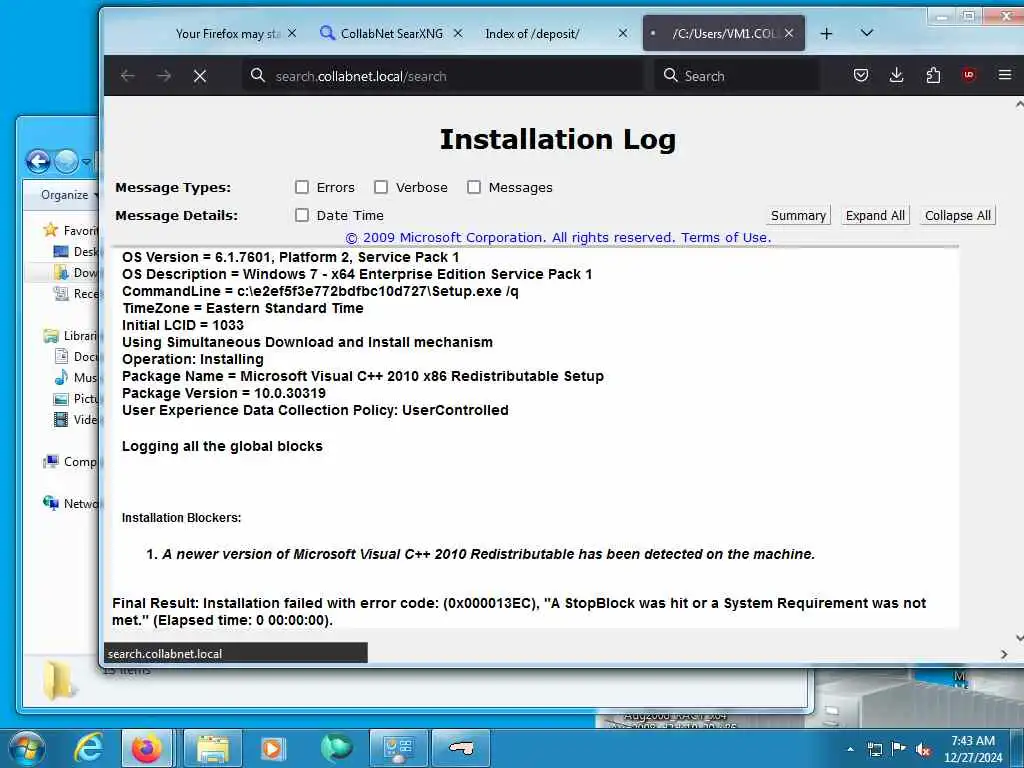Select Computer in Explorer sidebar

pyautogui.click(x=71, y=462)
